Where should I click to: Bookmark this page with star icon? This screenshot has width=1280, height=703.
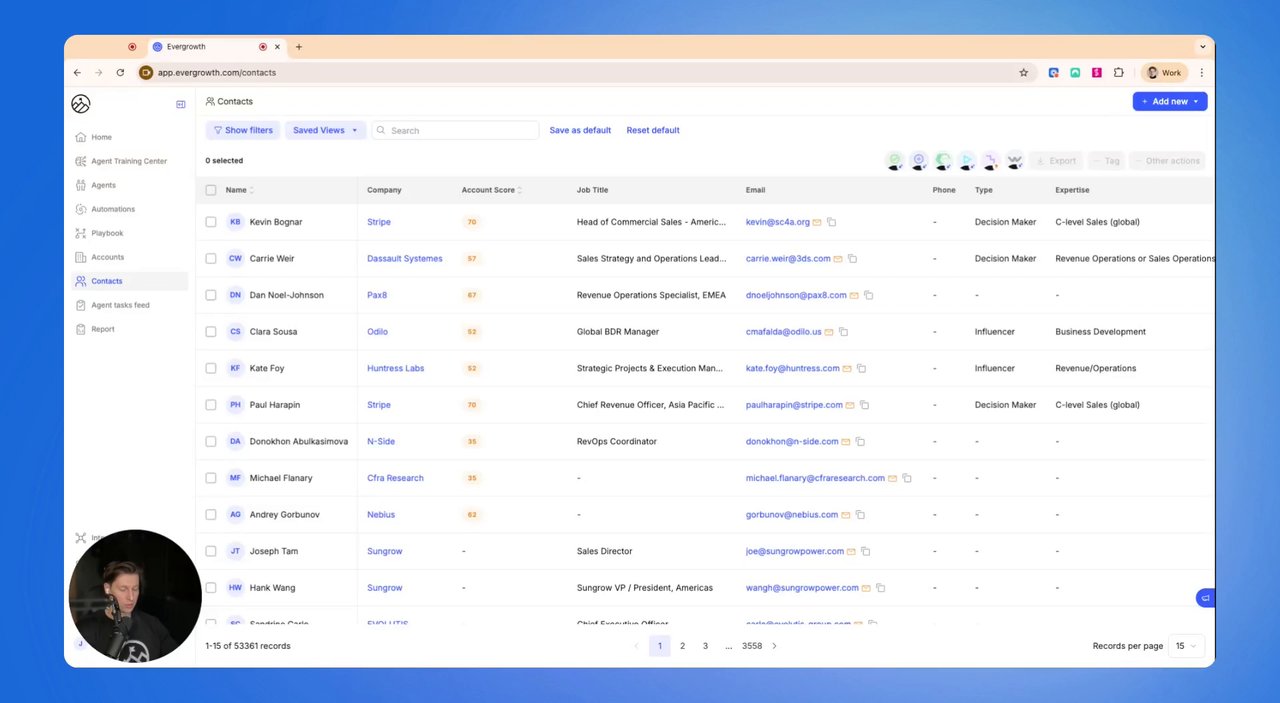(1023, 73)
